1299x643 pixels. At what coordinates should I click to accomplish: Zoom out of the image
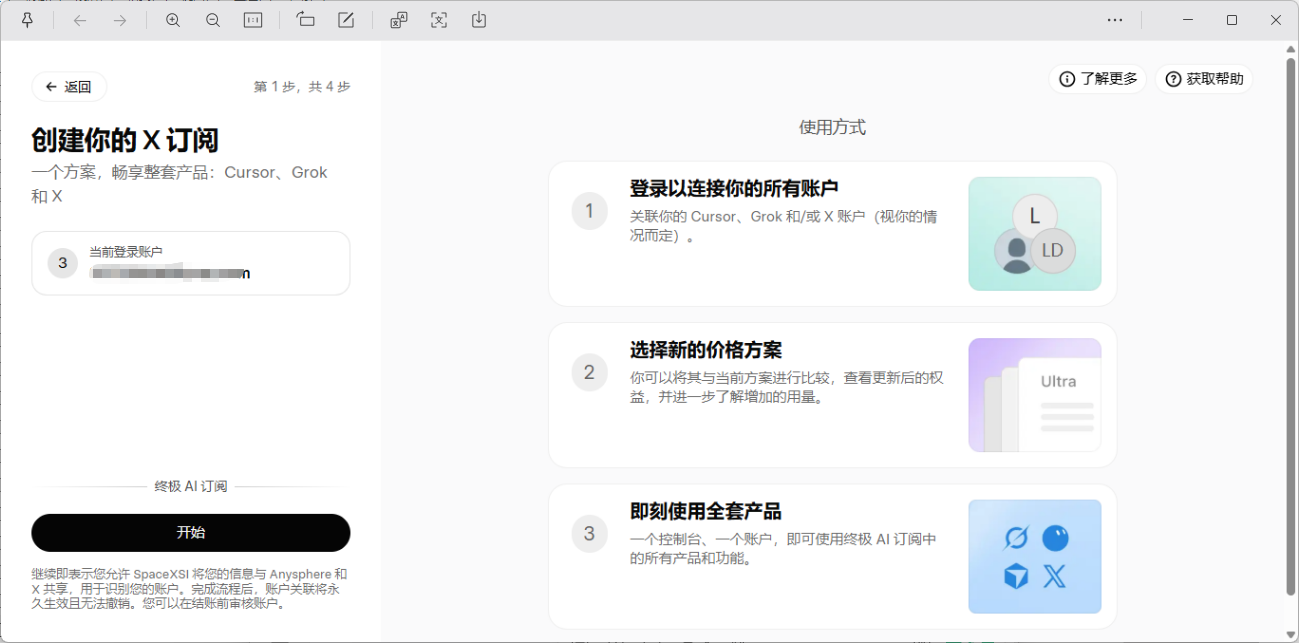[x=213, y=20]
